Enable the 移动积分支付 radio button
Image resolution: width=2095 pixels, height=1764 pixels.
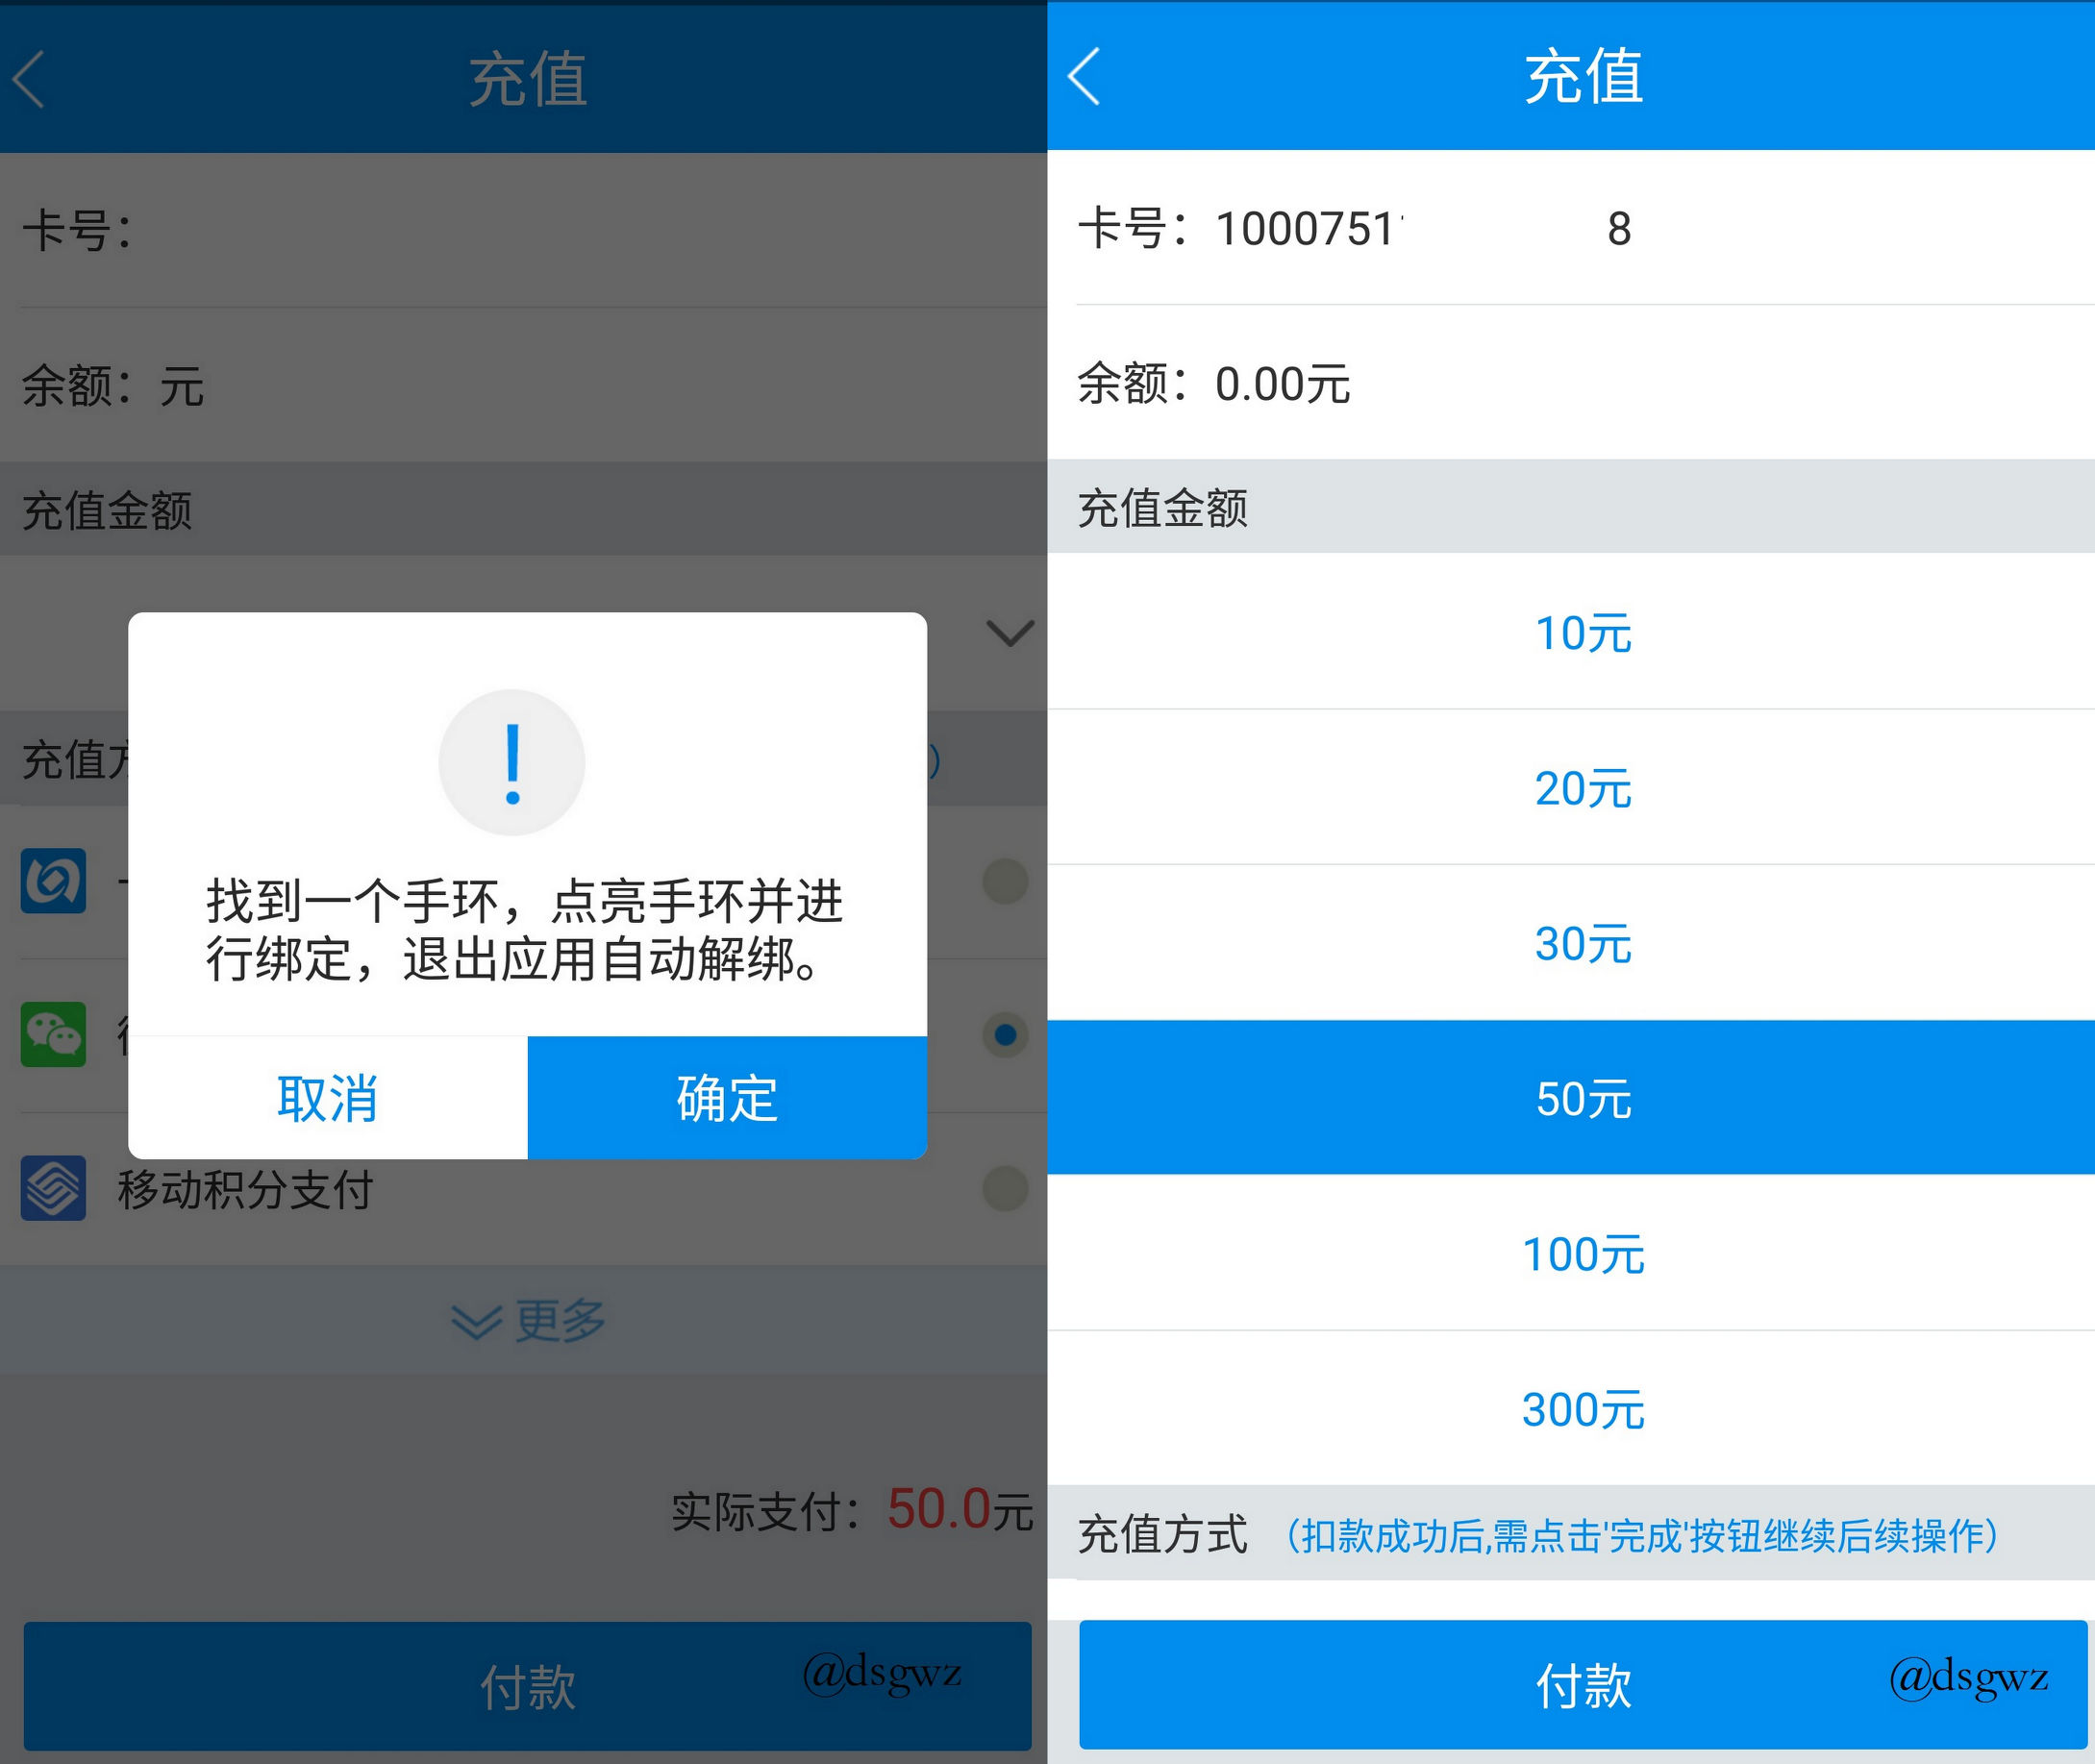click(1004, 1190)
